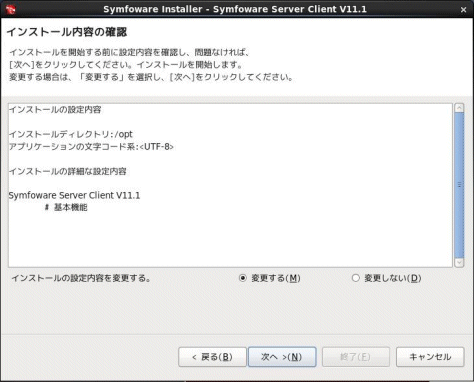The width and height of the screenshot is (474, 382).
Task: Click the text インストールの詳細な設定内容
Action: point(68,171)
